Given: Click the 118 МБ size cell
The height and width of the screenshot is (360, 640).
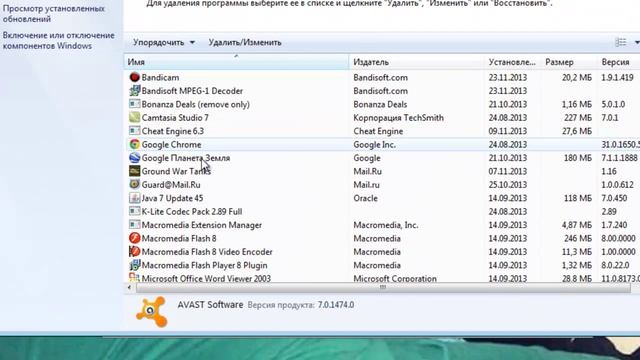Looking at the screenshot, I should click(x=577, y=198).
